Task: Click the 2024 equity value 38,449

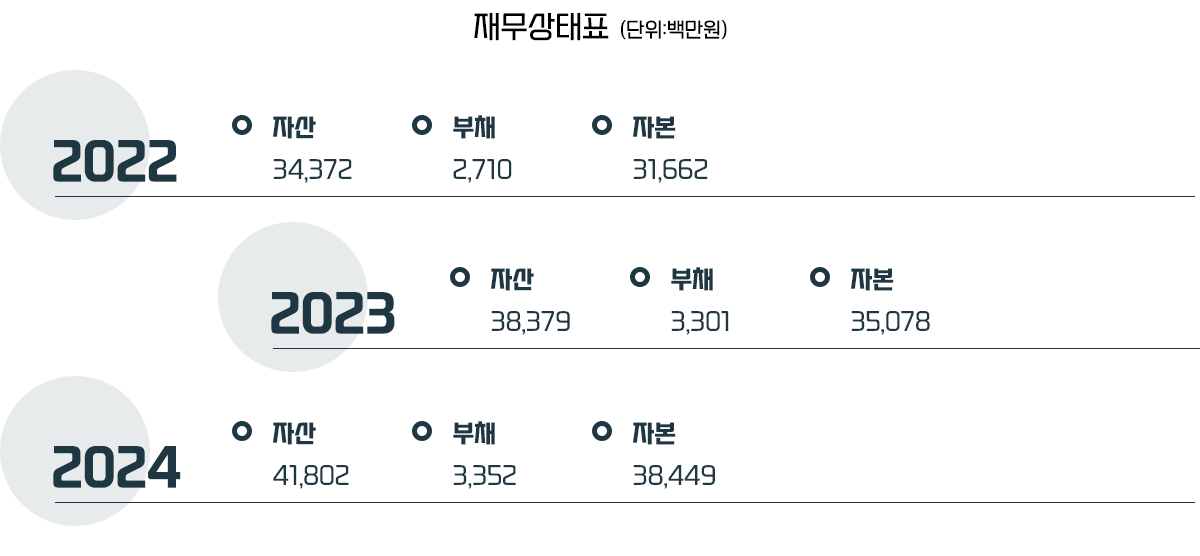Action: pyautogui.click(x=674, y=476)
